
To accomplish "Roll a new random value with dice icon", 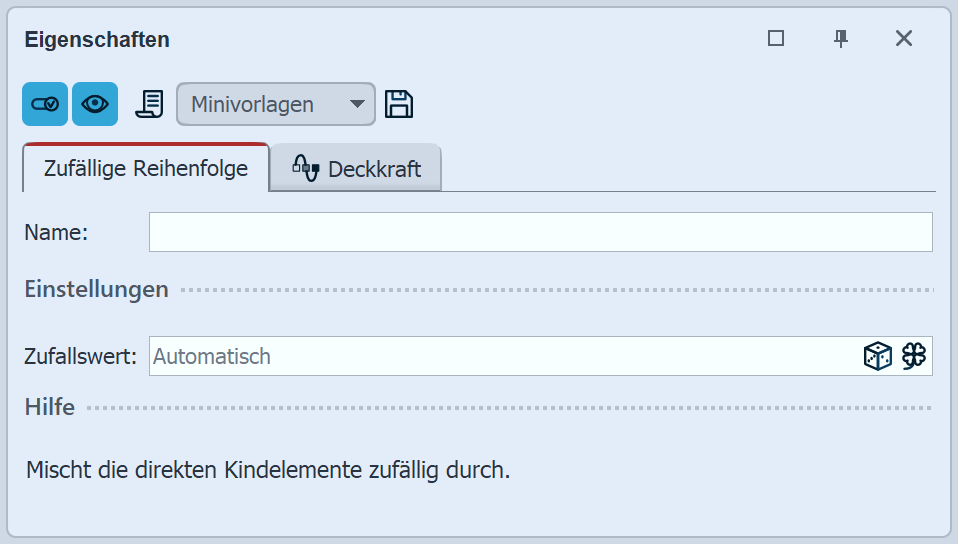I will 877,356.
